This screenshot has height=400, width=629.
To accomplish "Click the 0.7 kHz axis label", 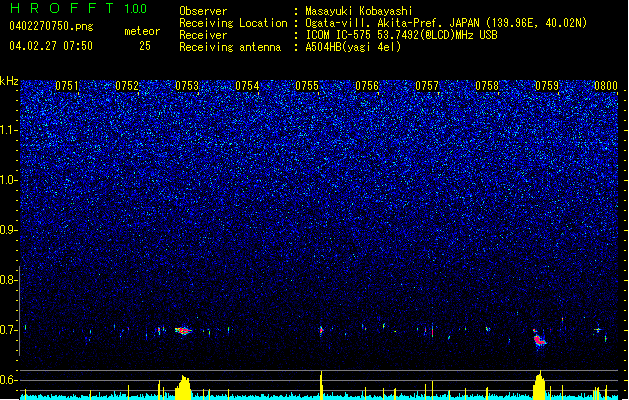I will (9, 330).
